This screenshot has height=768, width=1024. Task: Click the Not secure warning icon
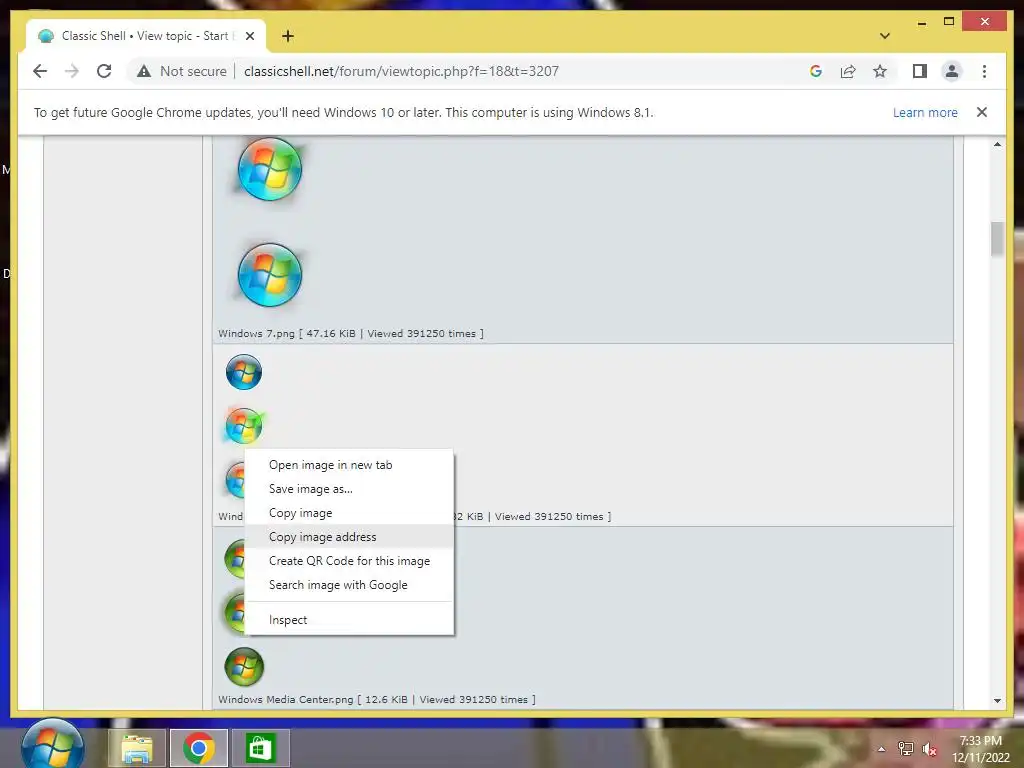tap(144, 71)
